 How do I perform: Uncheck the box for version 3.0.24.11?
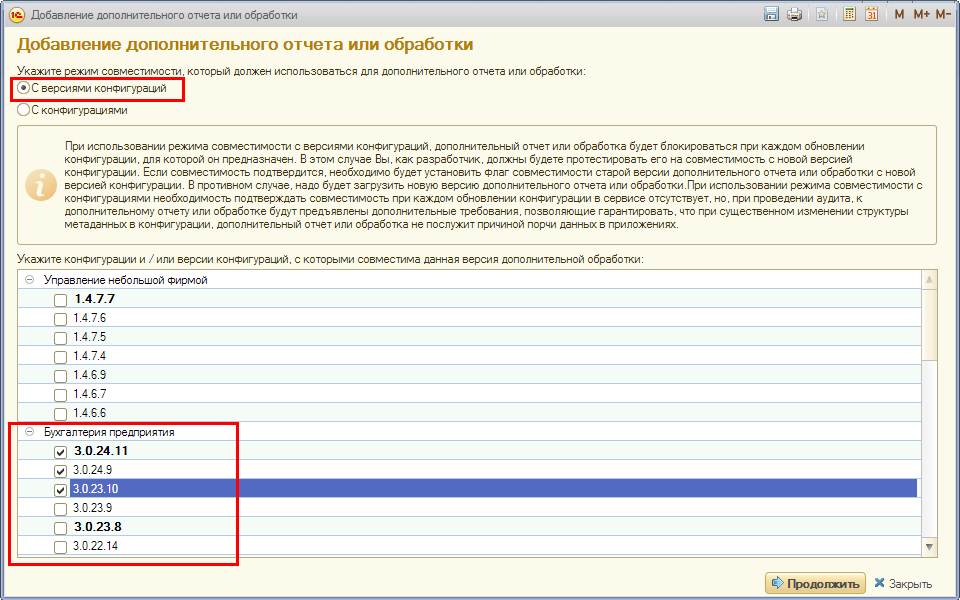coord(60,452)
